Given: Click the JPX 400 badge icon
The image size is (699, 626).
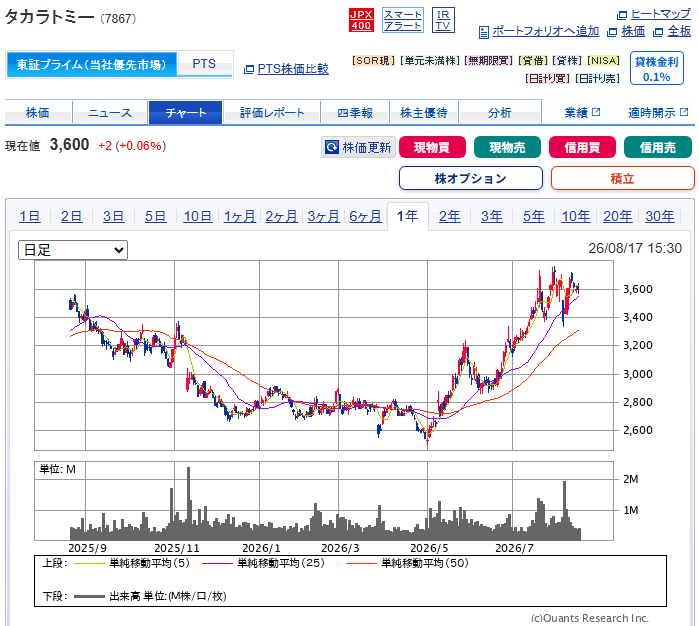Looking at the screenshot, I should 361,20.
